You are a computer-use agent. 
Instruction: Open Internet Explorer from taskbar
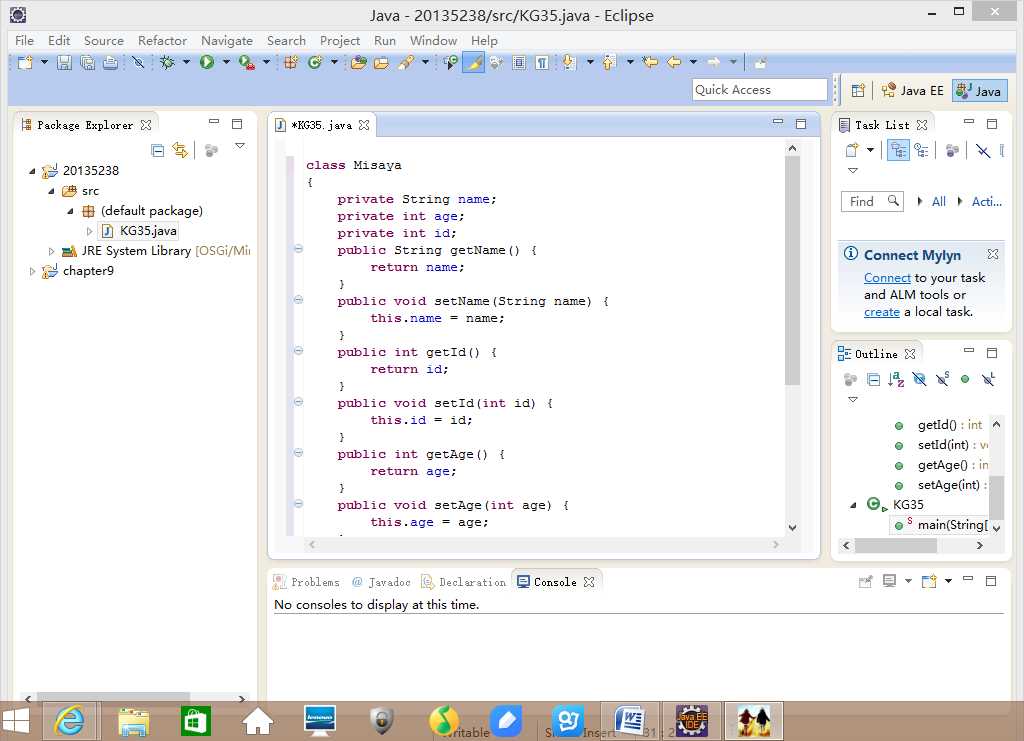pyautogui.click(x=69, y=721)
